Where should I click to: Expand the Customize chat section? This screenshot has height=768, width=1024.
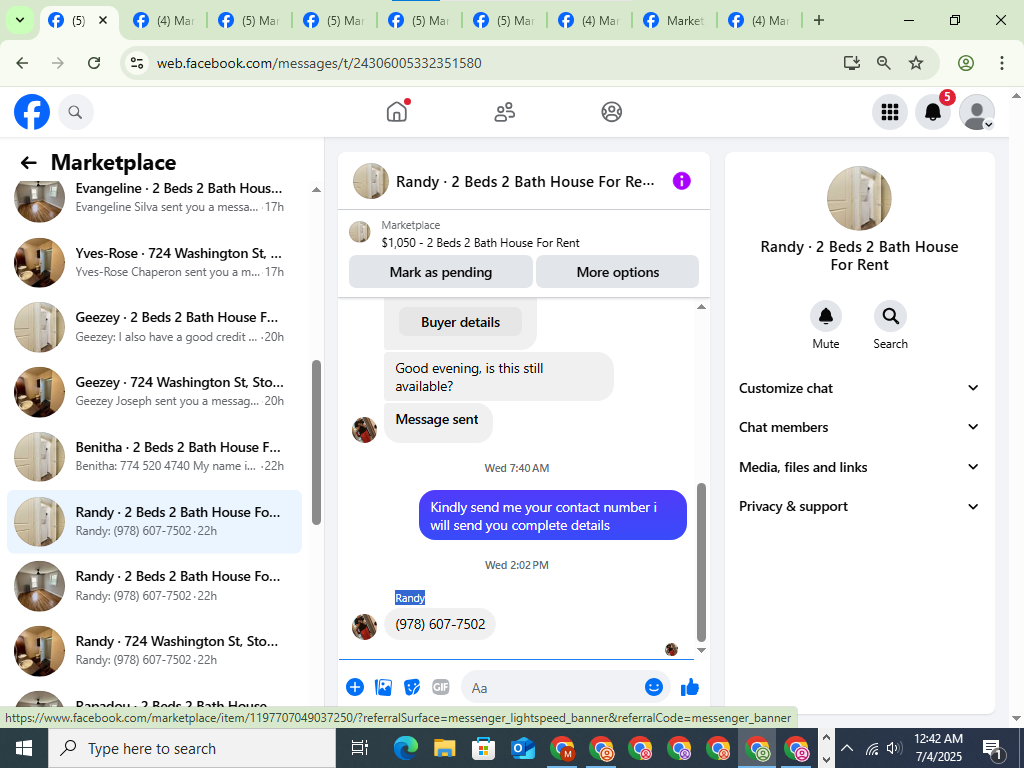click(859, 388)
